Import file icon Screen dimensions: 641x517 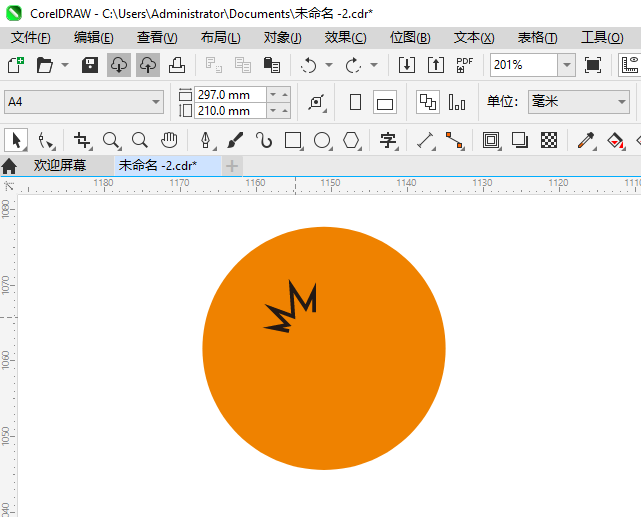coord(407,65)
